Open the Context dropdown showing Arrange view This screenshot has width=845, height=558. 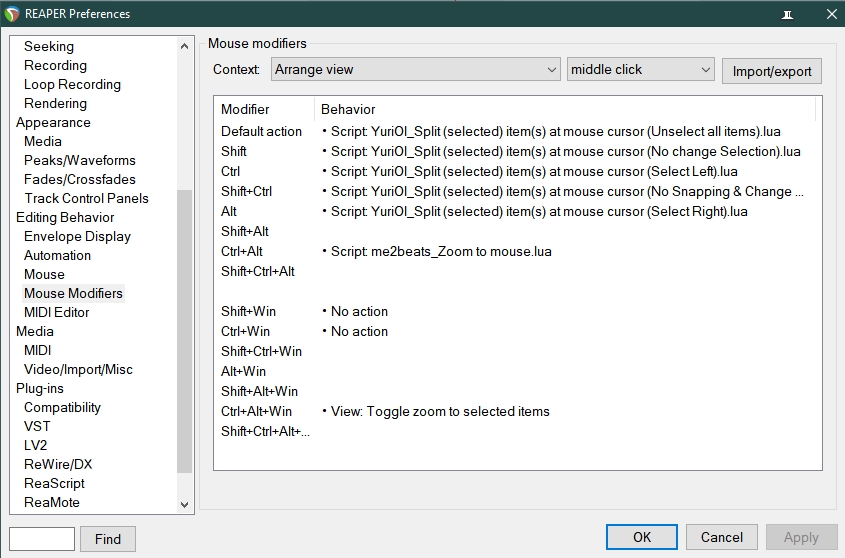[416, 70]
